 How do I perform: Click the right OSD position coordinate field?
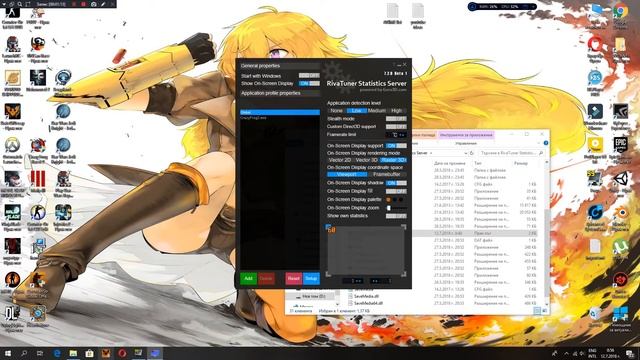point(380,281)
